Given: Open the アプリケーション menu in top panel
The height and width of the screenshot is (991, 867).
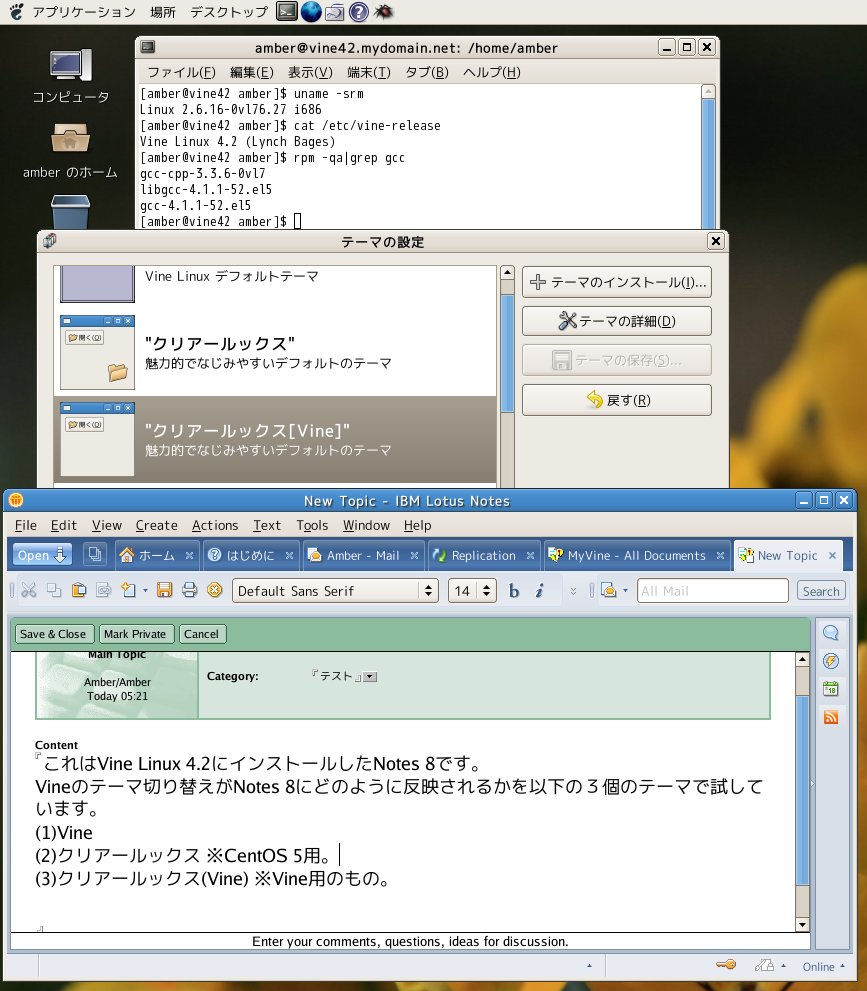Looking at the screenshot, I should 83,12.
